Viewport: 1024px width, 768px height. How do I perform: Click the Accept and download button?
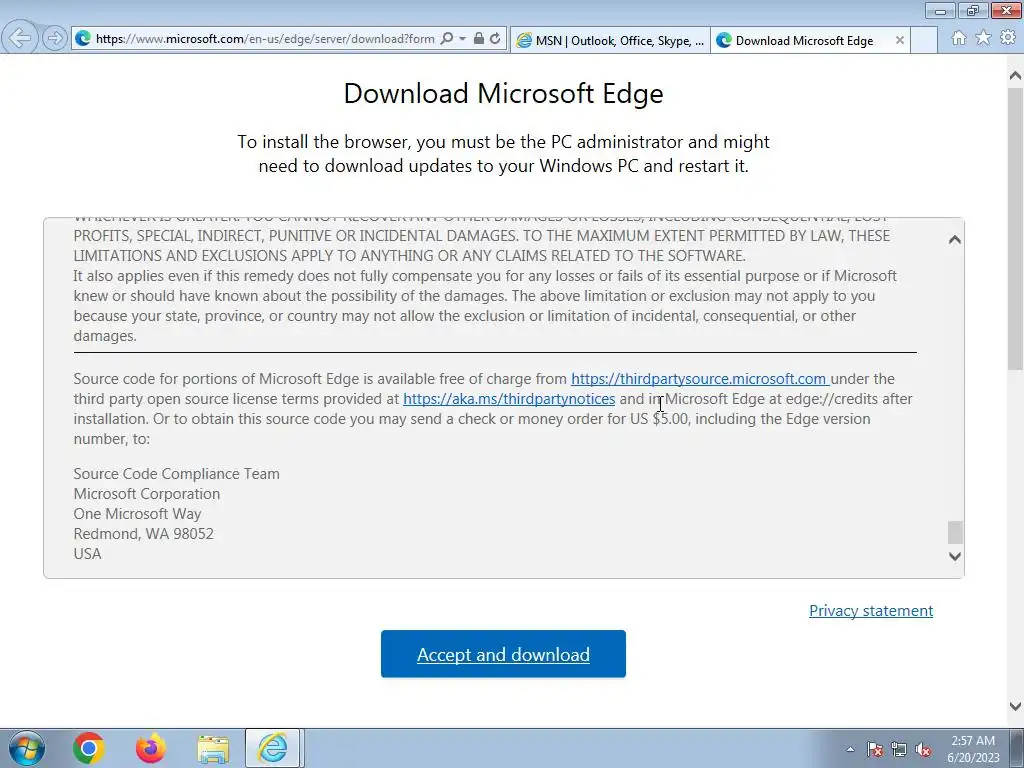(503, 654)
